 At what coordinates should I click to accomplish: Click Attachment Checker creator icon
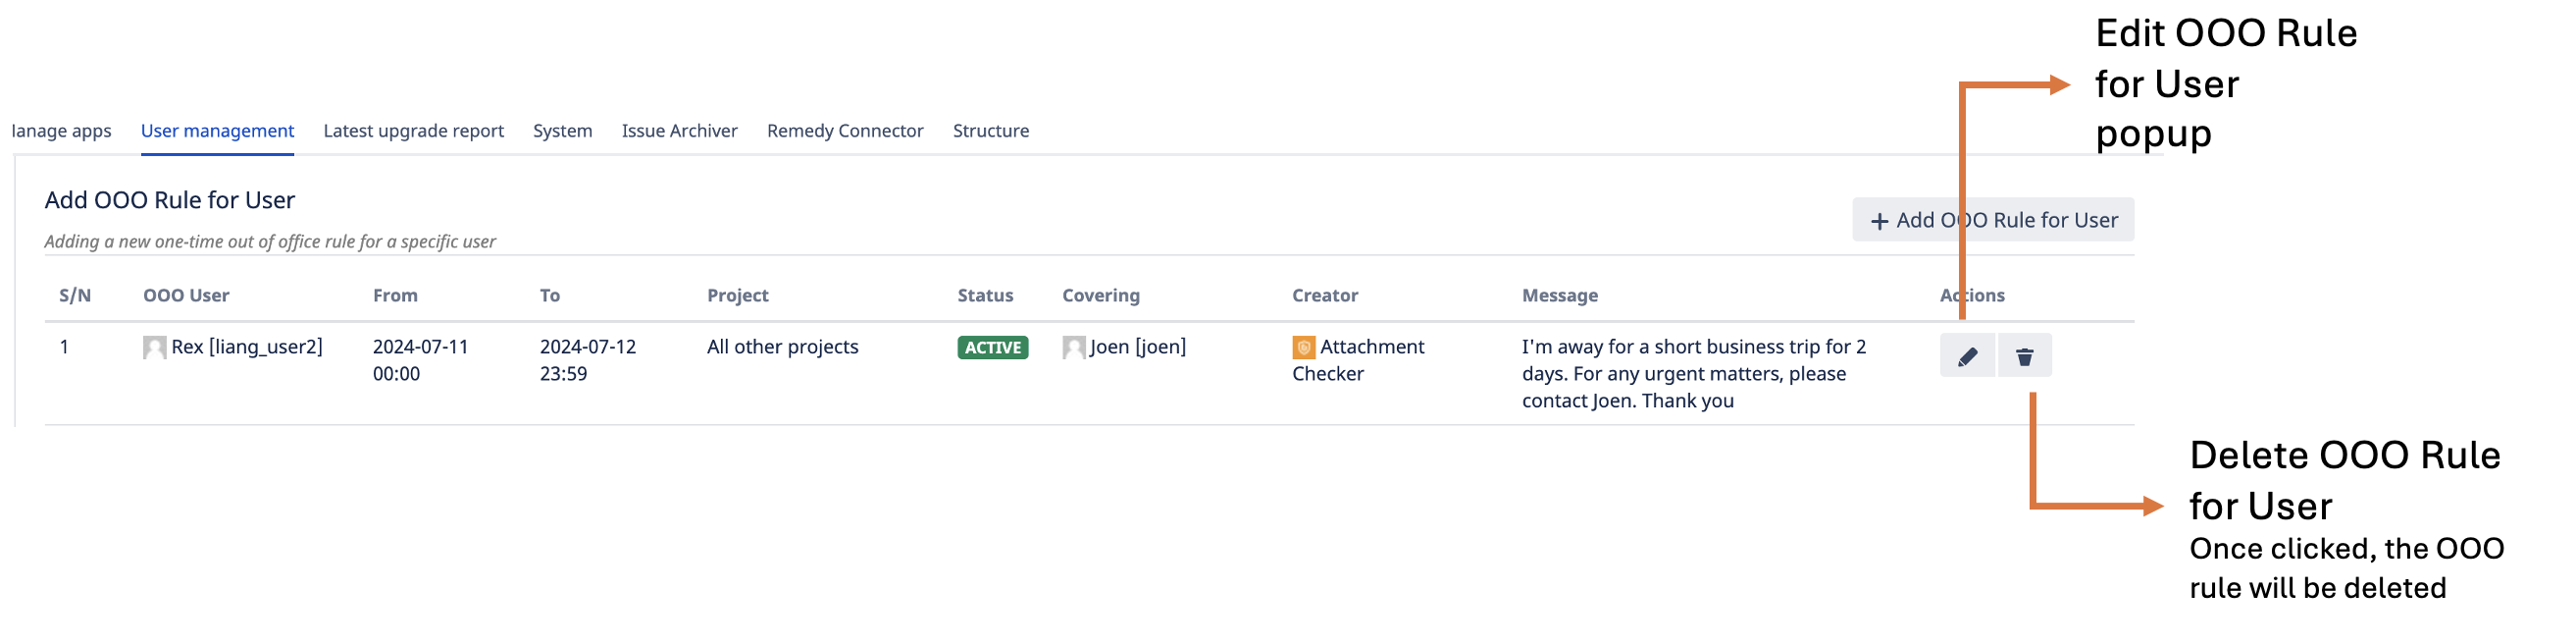point(1303,347)
